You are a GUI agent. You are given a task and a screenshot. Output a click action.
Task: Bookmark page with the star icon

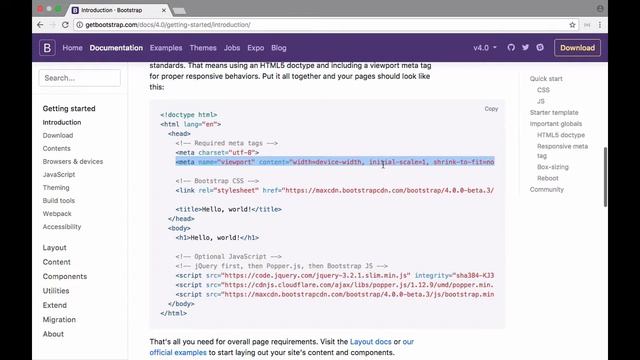(572, 25)
